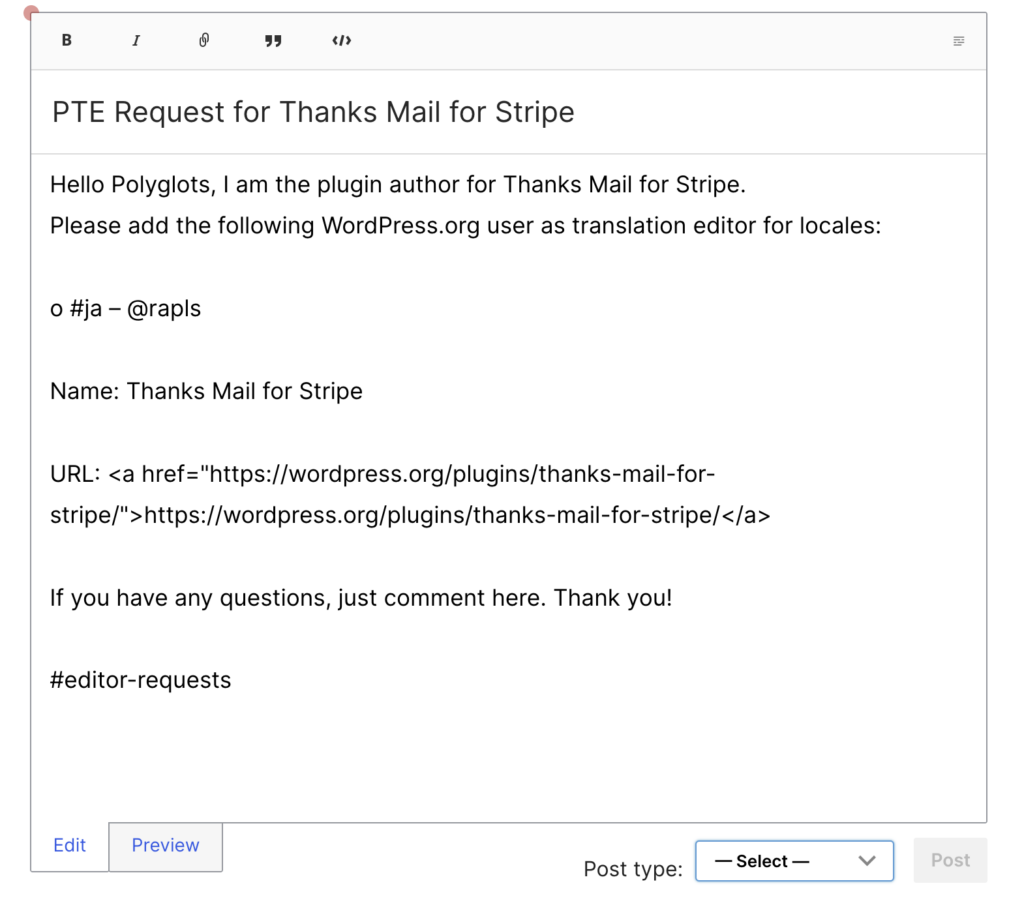The width and height of the screenshot is (1024, 918).
Task: Click the URL anchor tag text
Action: click(410, 494)
